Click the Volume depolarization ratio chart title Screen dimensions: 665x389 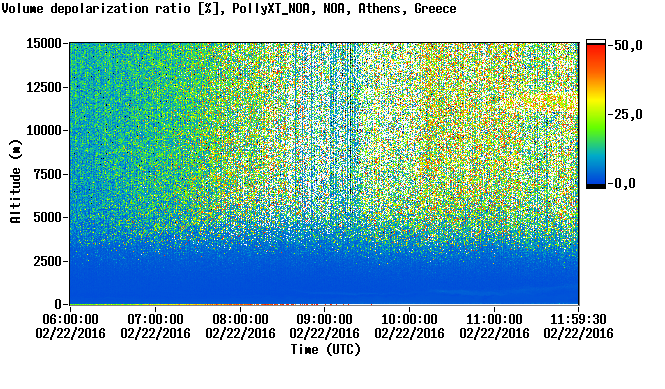click(x=229, y=8)
